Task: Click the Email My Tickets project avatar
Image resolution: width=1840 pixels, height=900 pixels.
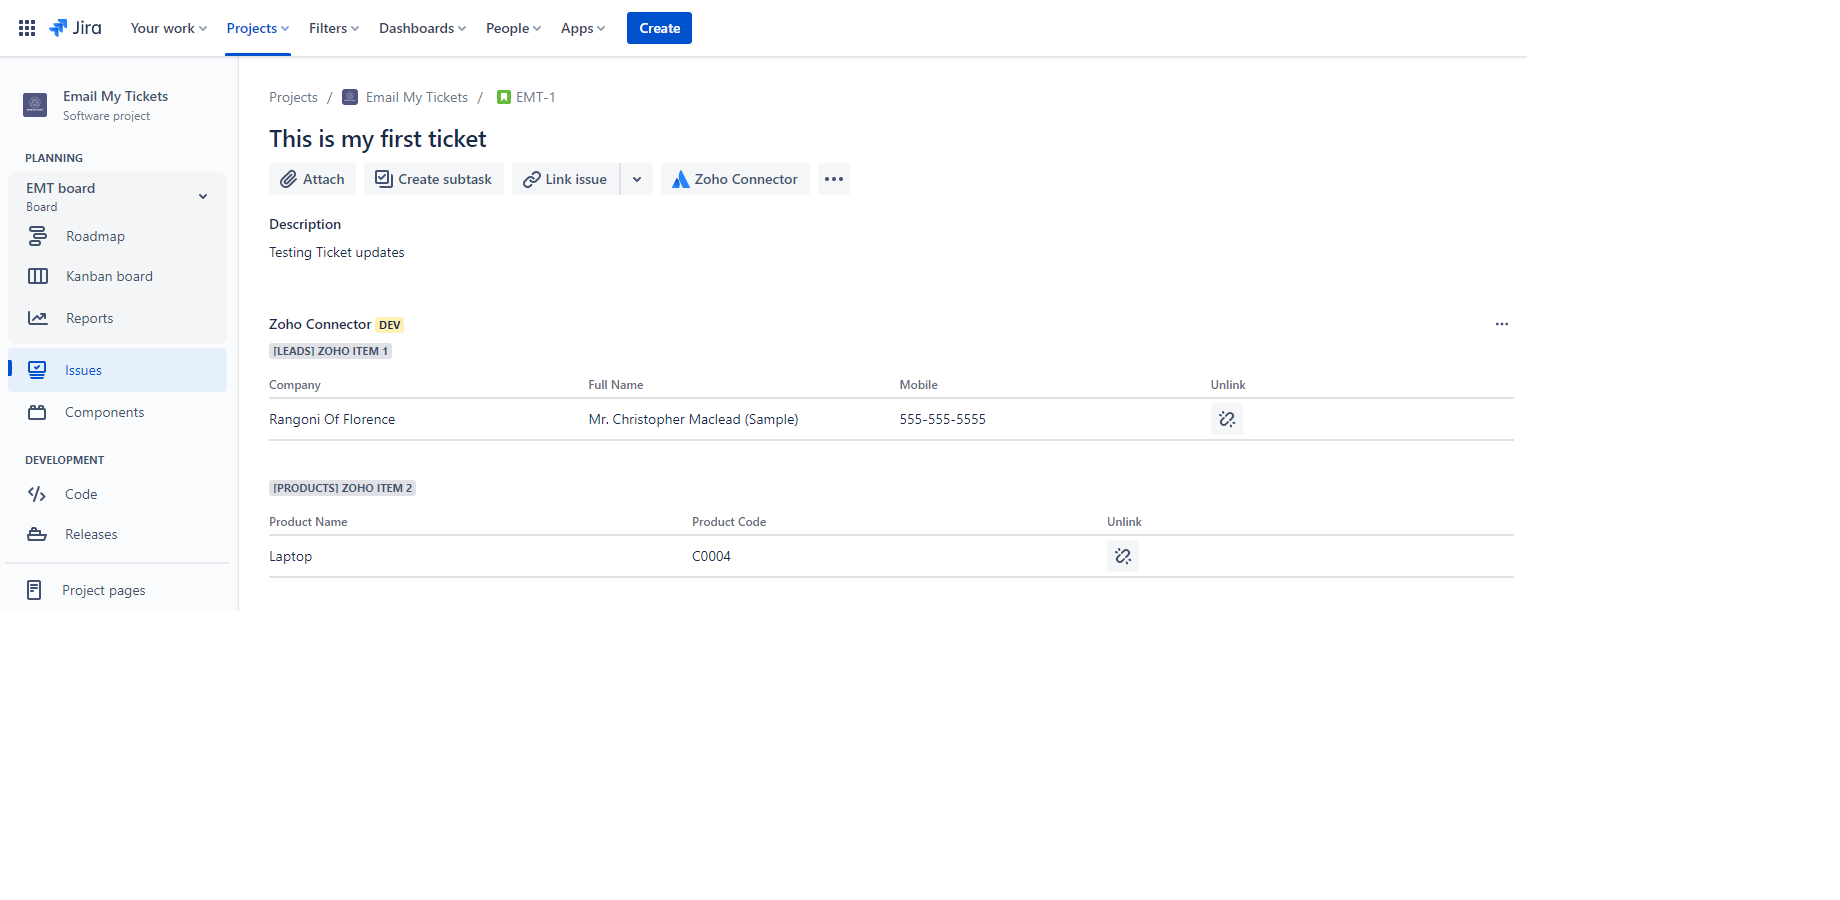Action: 35,105
